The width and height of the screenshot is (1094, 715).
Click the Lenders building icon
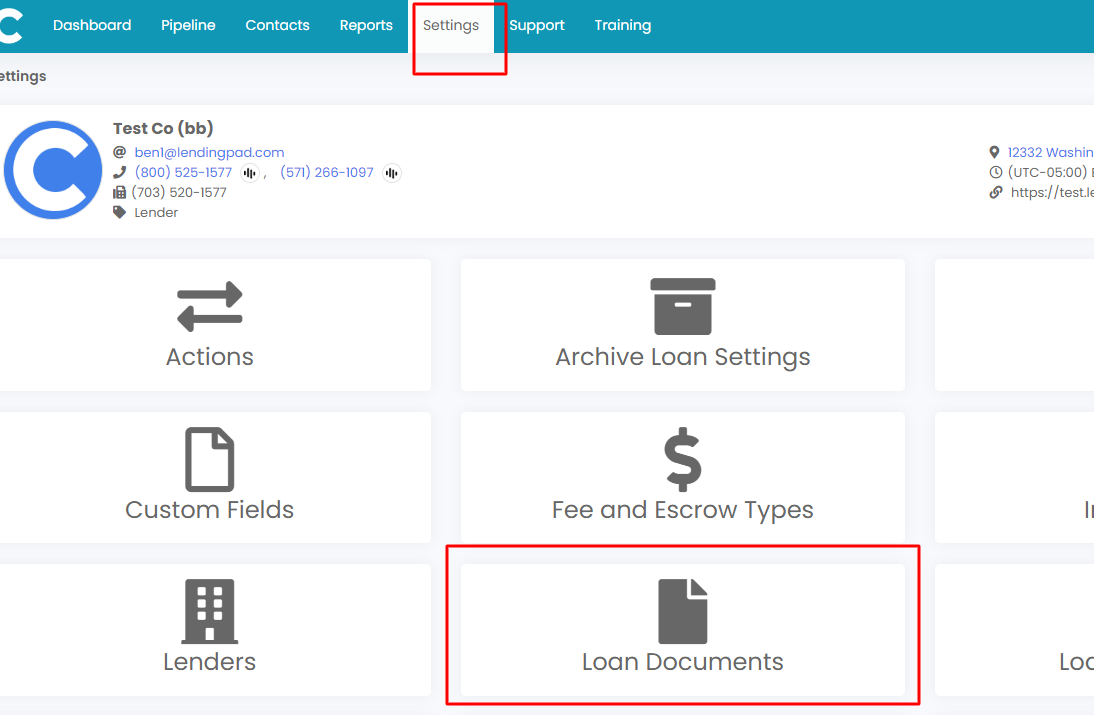[210, 611]
